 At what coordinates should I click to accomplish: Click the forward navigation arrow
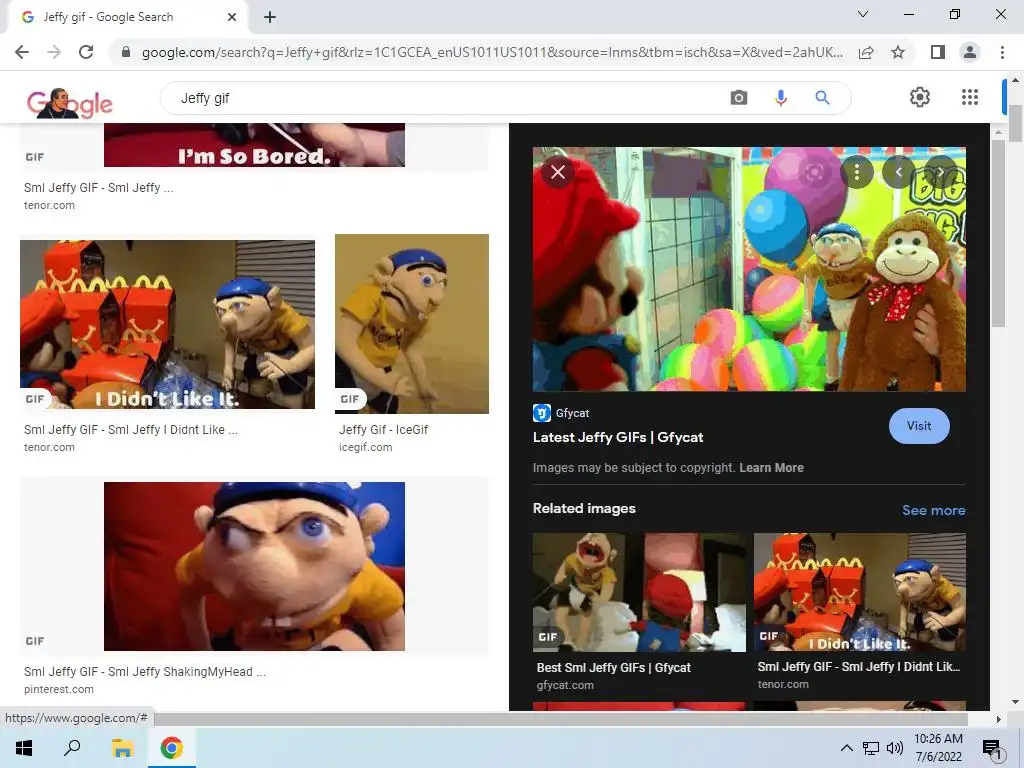[x=54, y=52]
